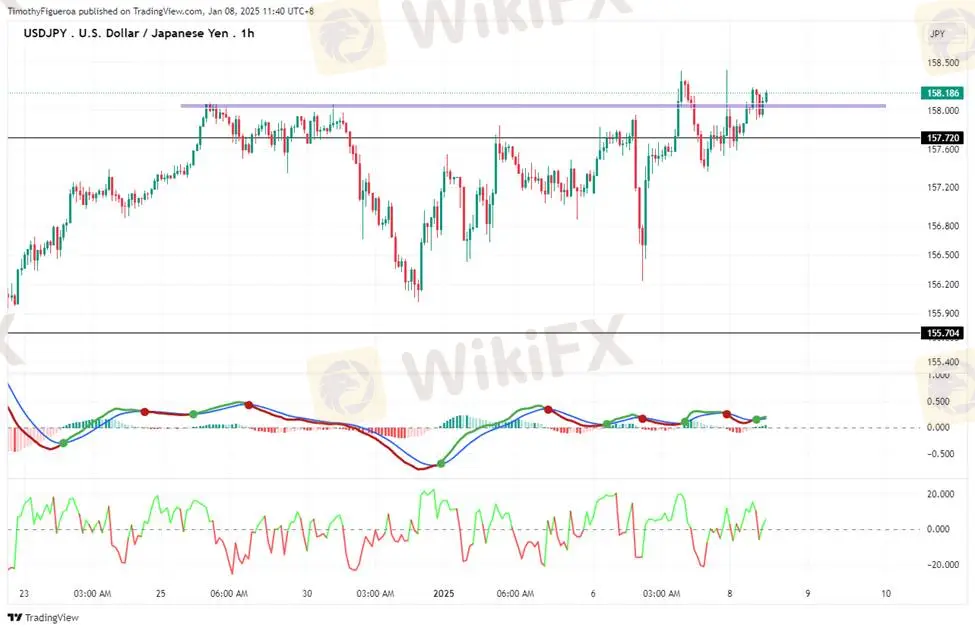Viewport: 975px width, 631px height.
Task: Click the 156.800 price axis label
Action: tap(943, 226)
